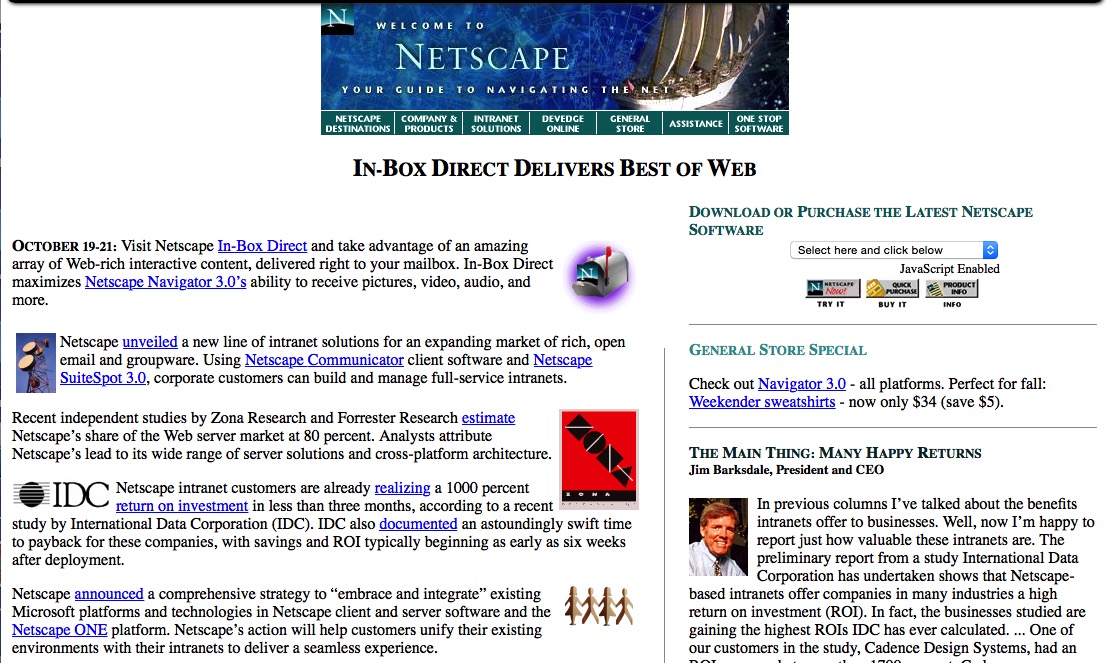The width and height of the screenshot is (1107, 663).
Task: Click the Netscape Now Try It button
Action: [x=832, y=293]
